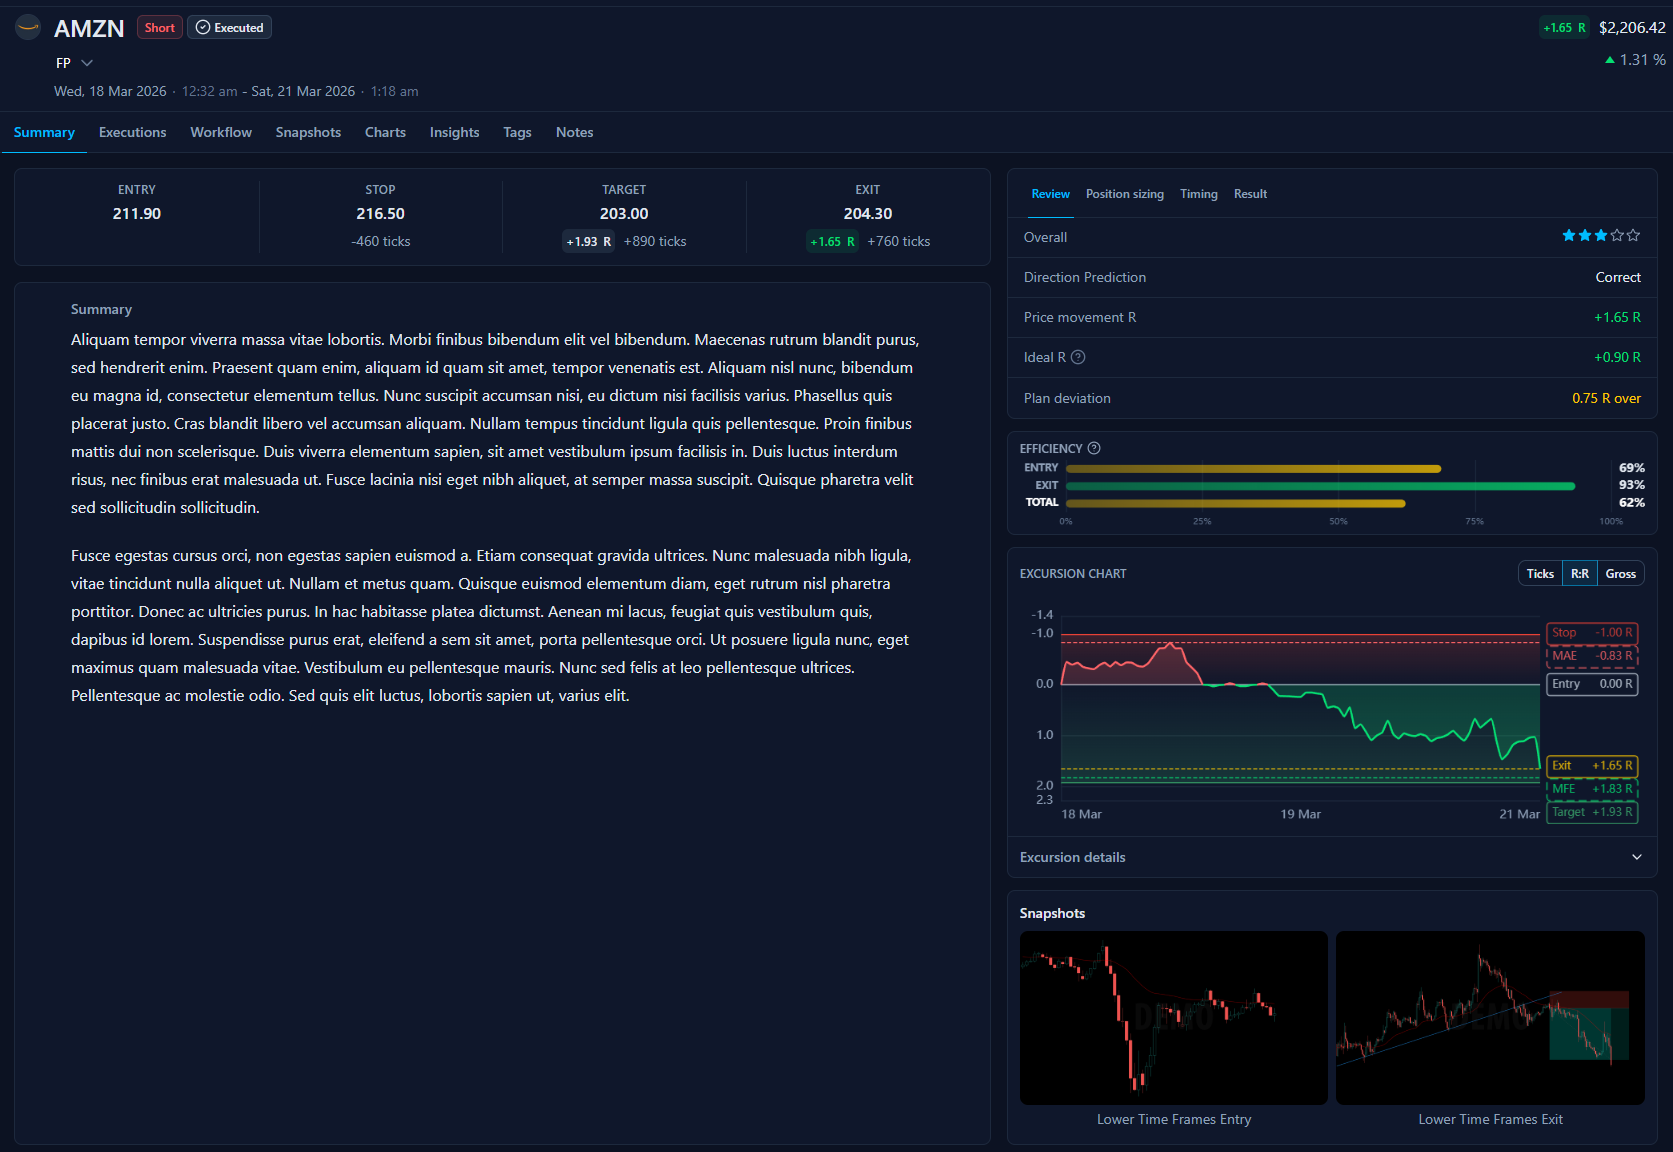
Task: View the Insights tab
Action: 454,132
